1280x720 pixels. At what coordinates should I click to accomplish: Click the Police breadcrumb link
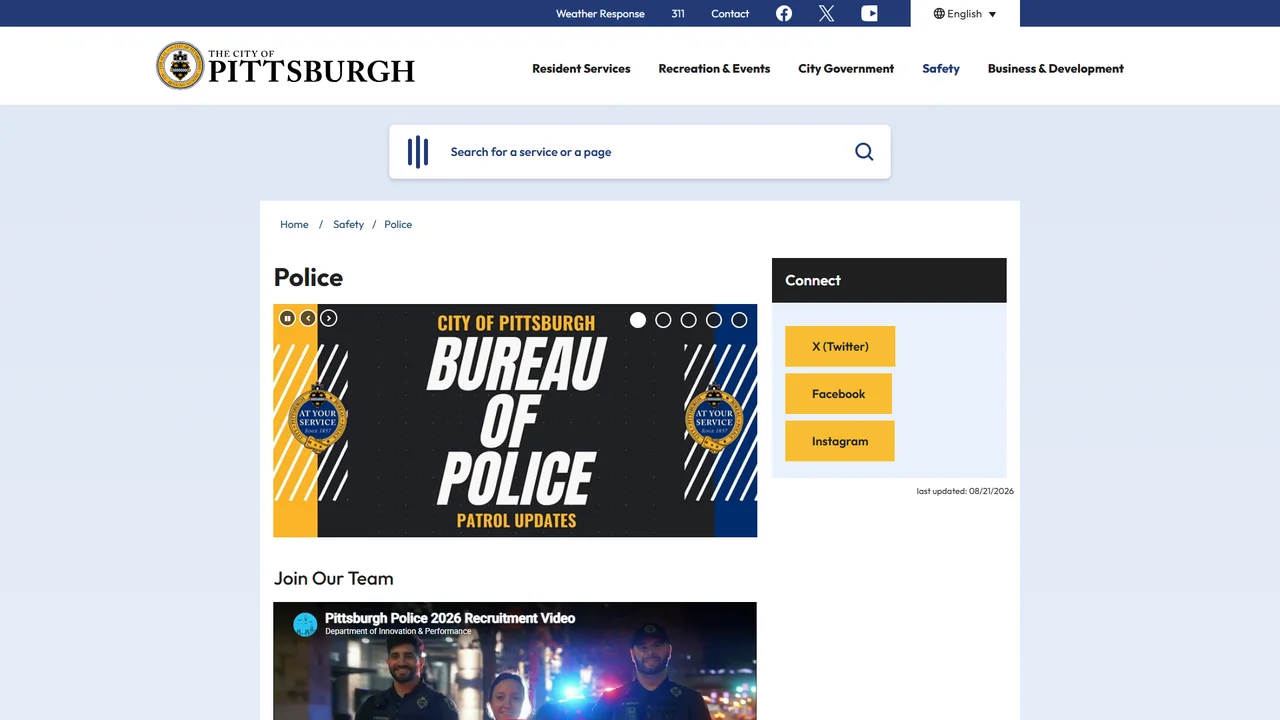(x=398, y=224)
